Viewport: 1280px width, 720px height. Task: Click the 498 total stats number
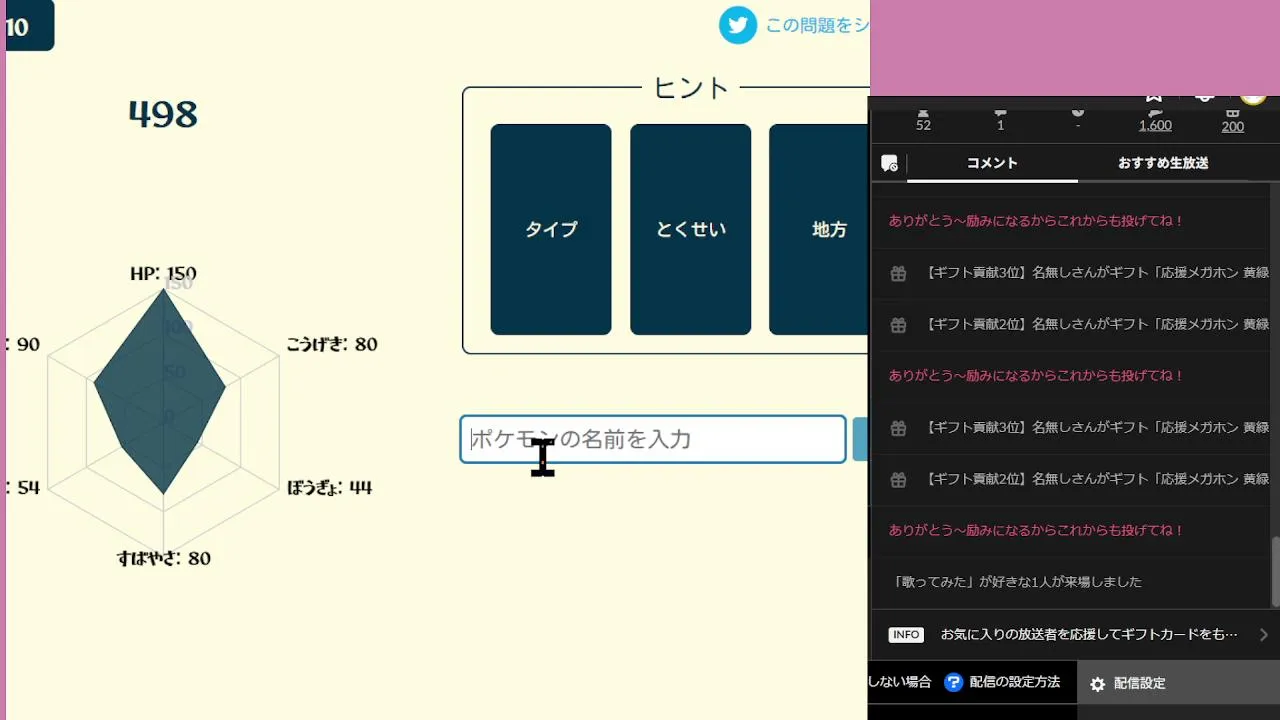(163, 115)
